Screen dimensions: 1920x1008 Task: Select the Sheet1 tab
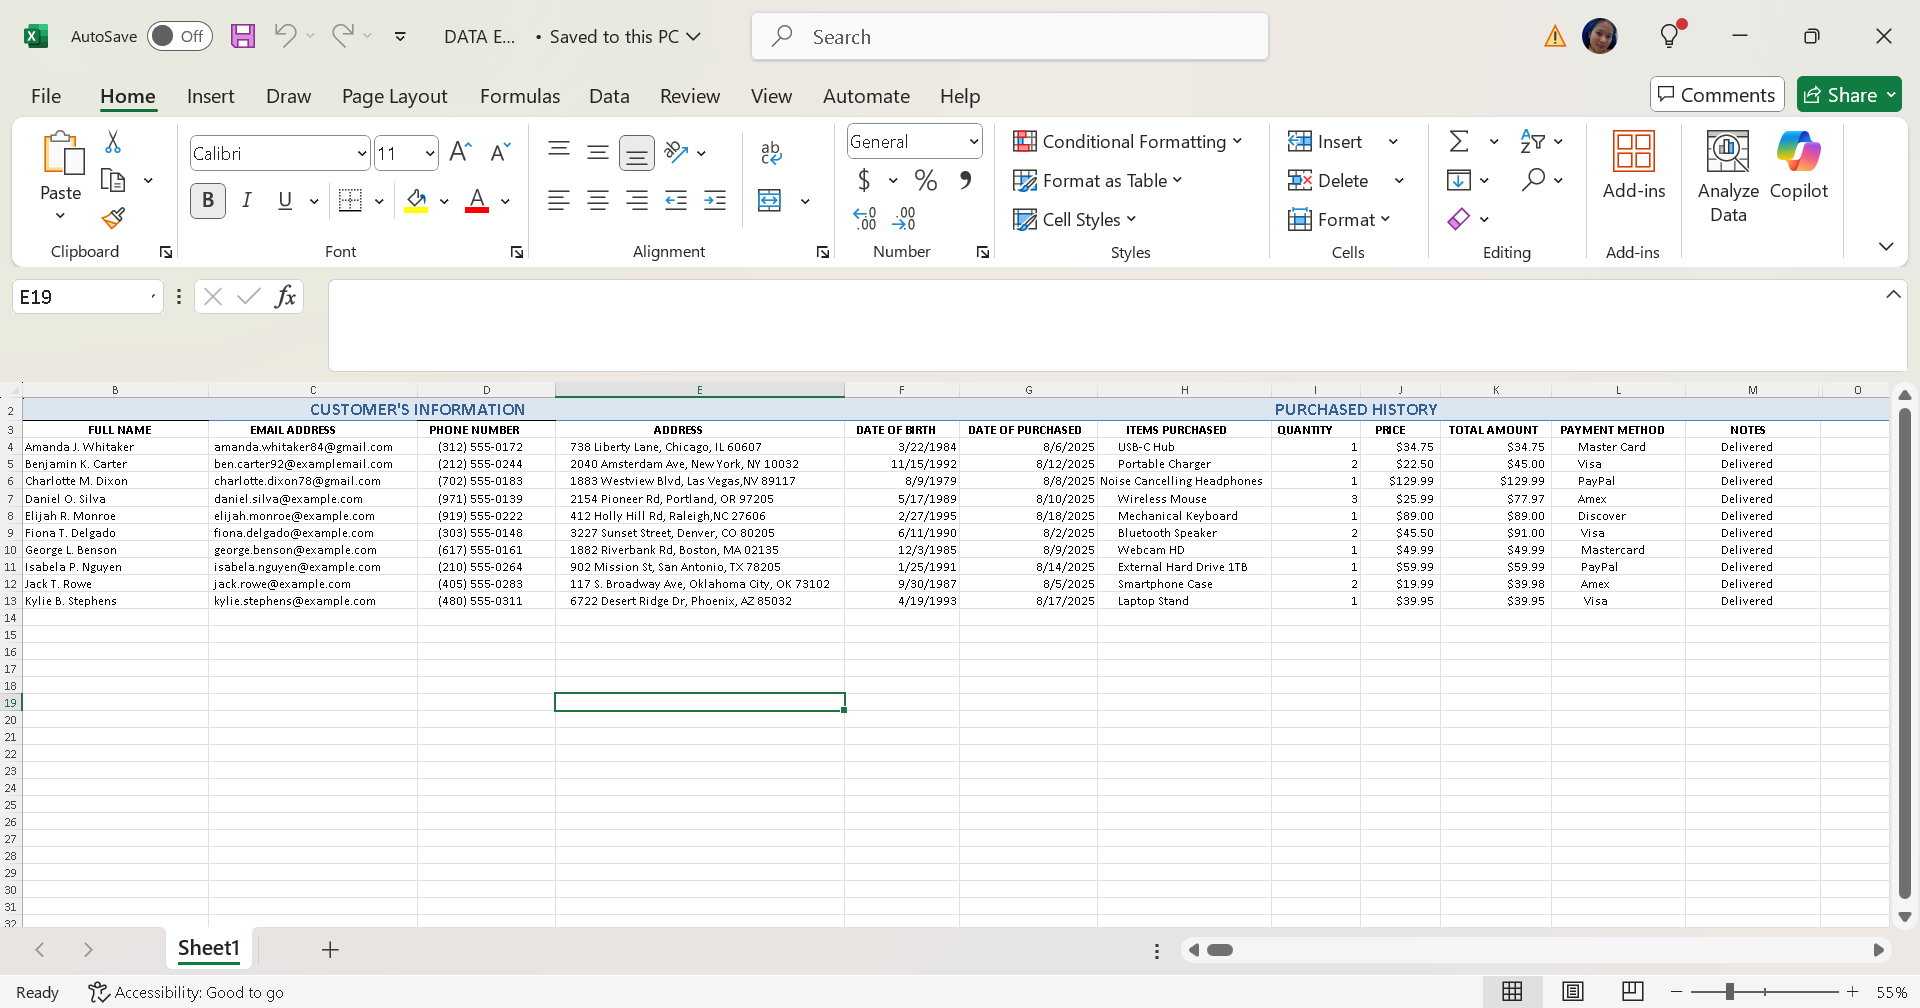point(209,948)
